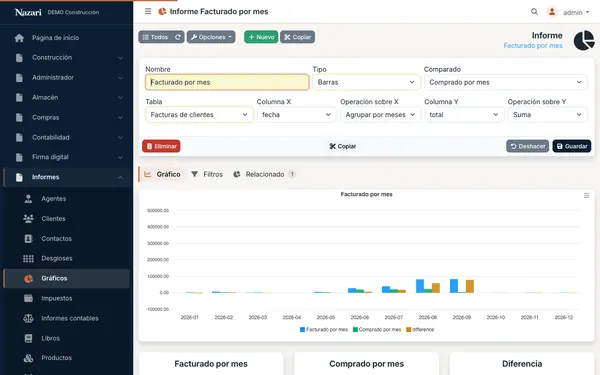Click the Agentes person icon

coord(28,199)
